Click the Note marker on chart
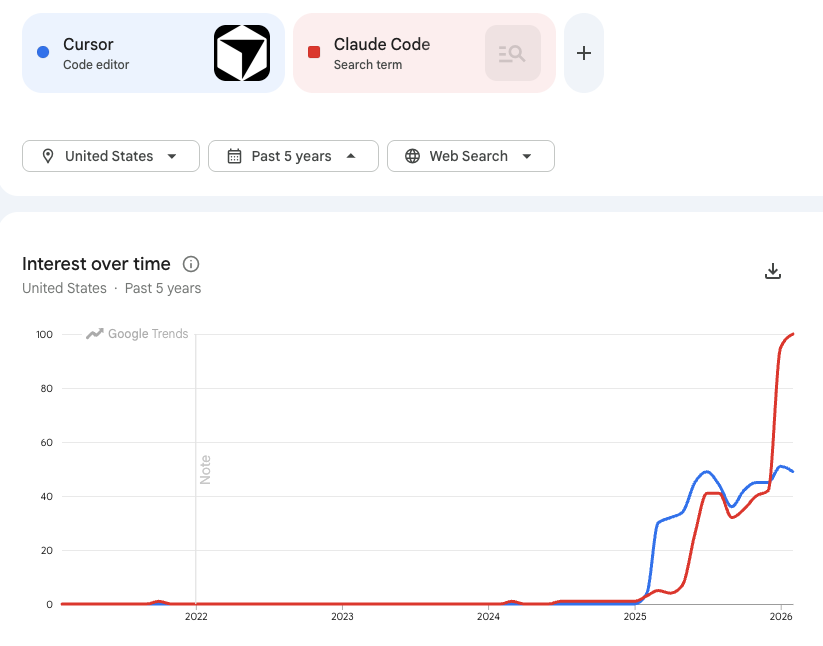This screenshot has width=823, height=646. click(x=205, y=470)
